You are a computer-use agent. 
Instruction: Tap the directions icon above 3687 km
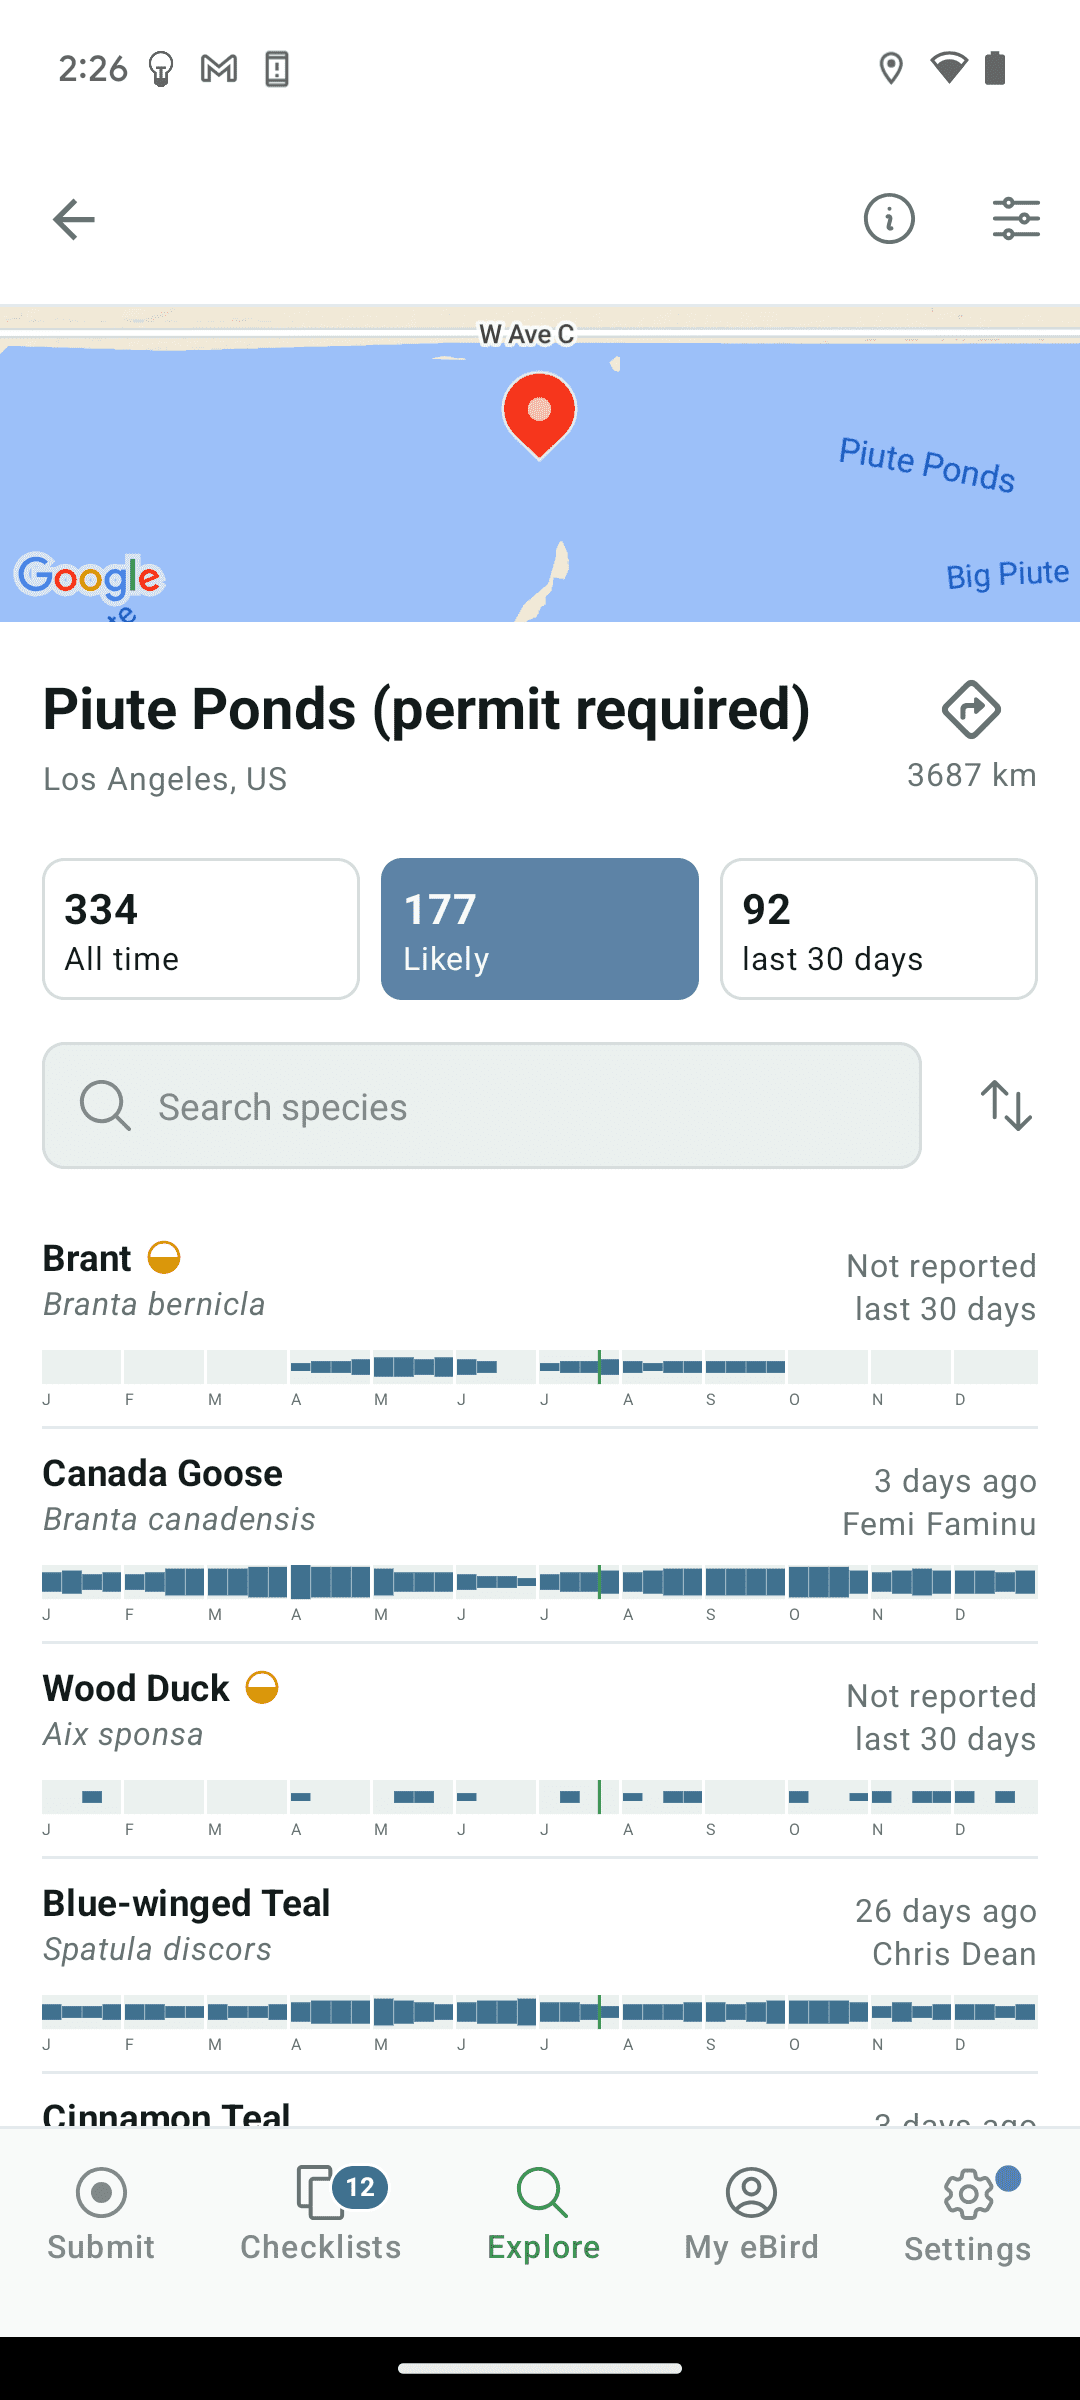(x=971, y=710)
